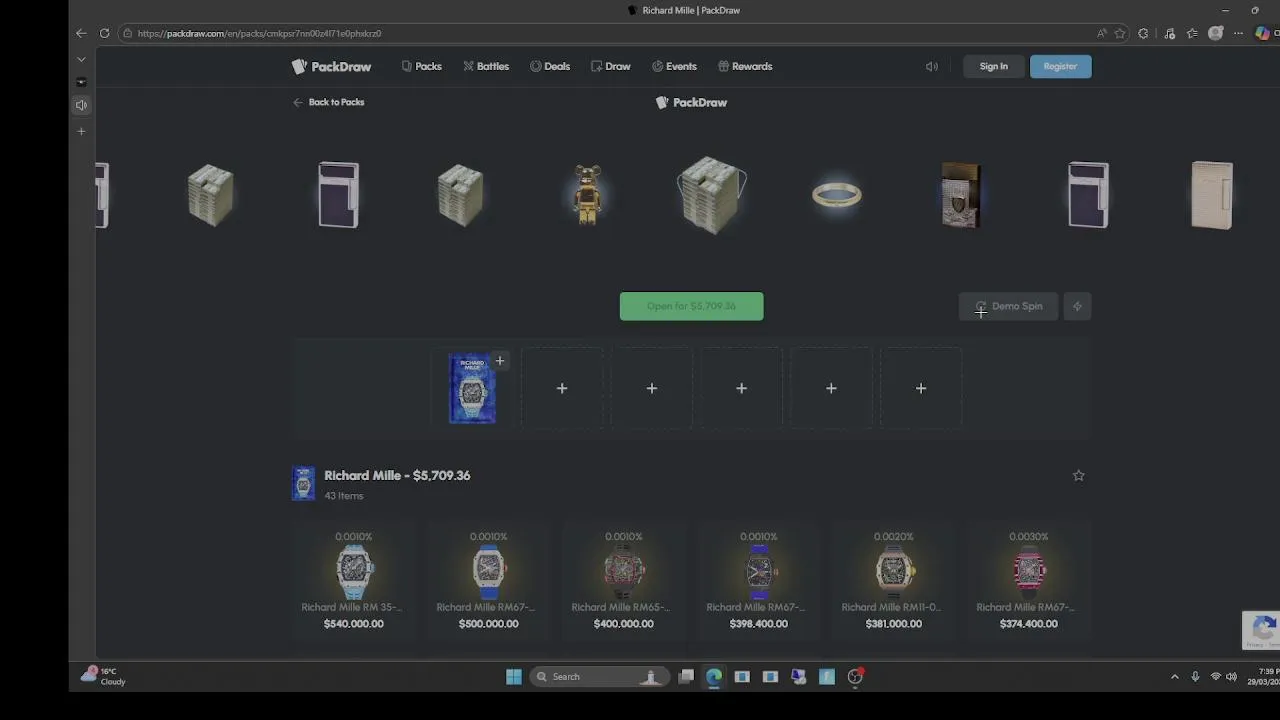Open the $381,000.00 Richard Mille RM11 watch
1280x720 pixels.
click(x=893, y=581)
